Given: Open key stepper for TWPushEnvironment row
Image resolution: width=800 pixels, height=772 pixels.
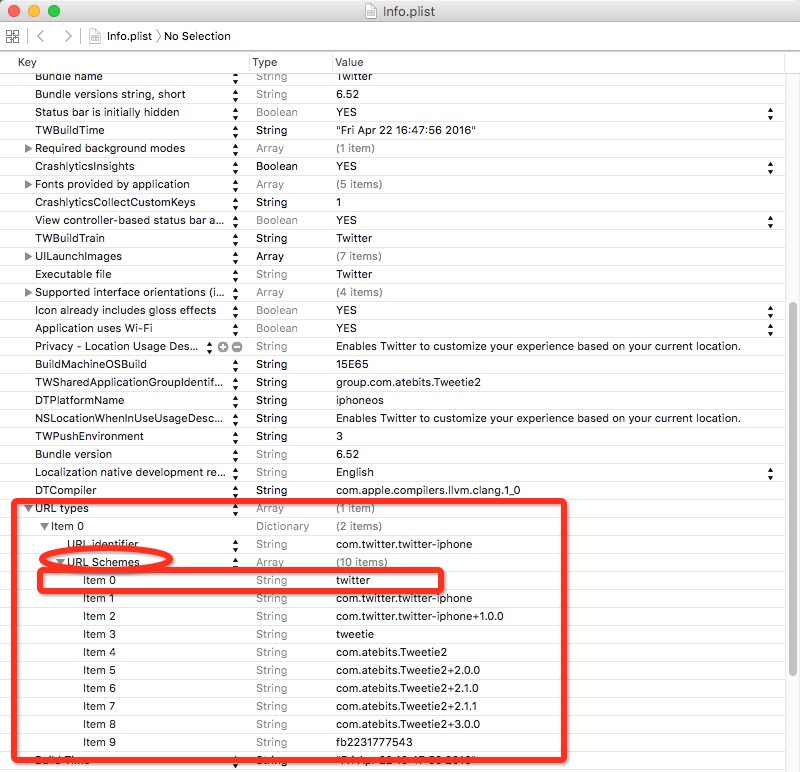Looking at the screenshot, I should click(x=235, y=437).
